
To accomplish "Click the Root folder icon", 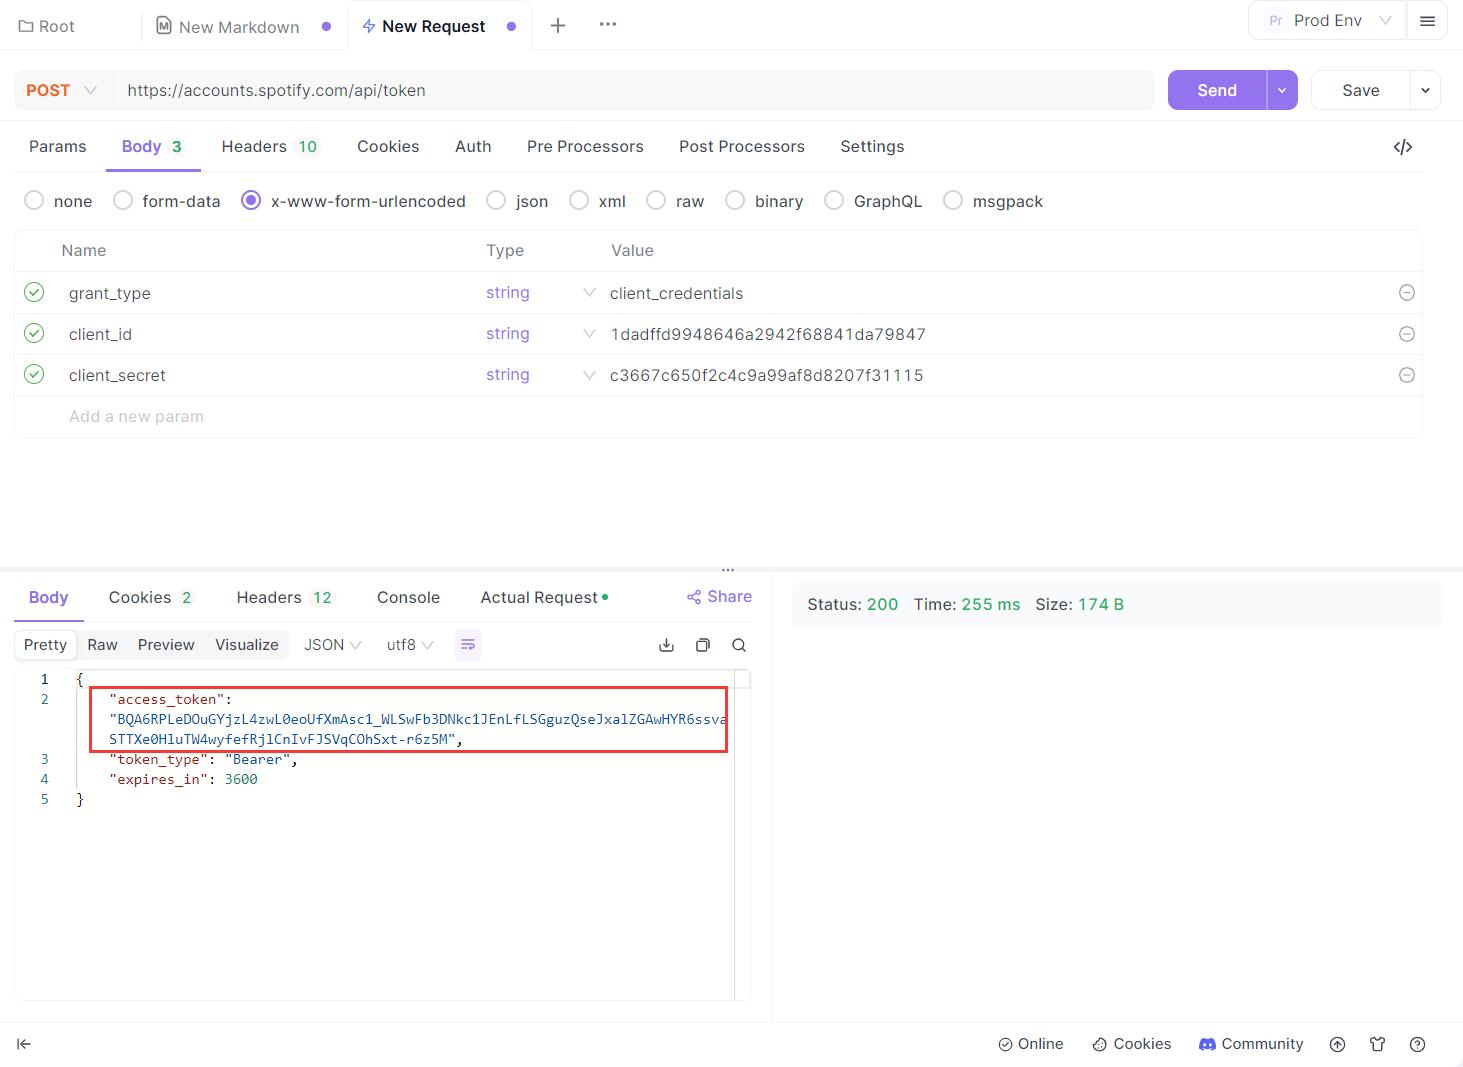I will click(26, 27).
